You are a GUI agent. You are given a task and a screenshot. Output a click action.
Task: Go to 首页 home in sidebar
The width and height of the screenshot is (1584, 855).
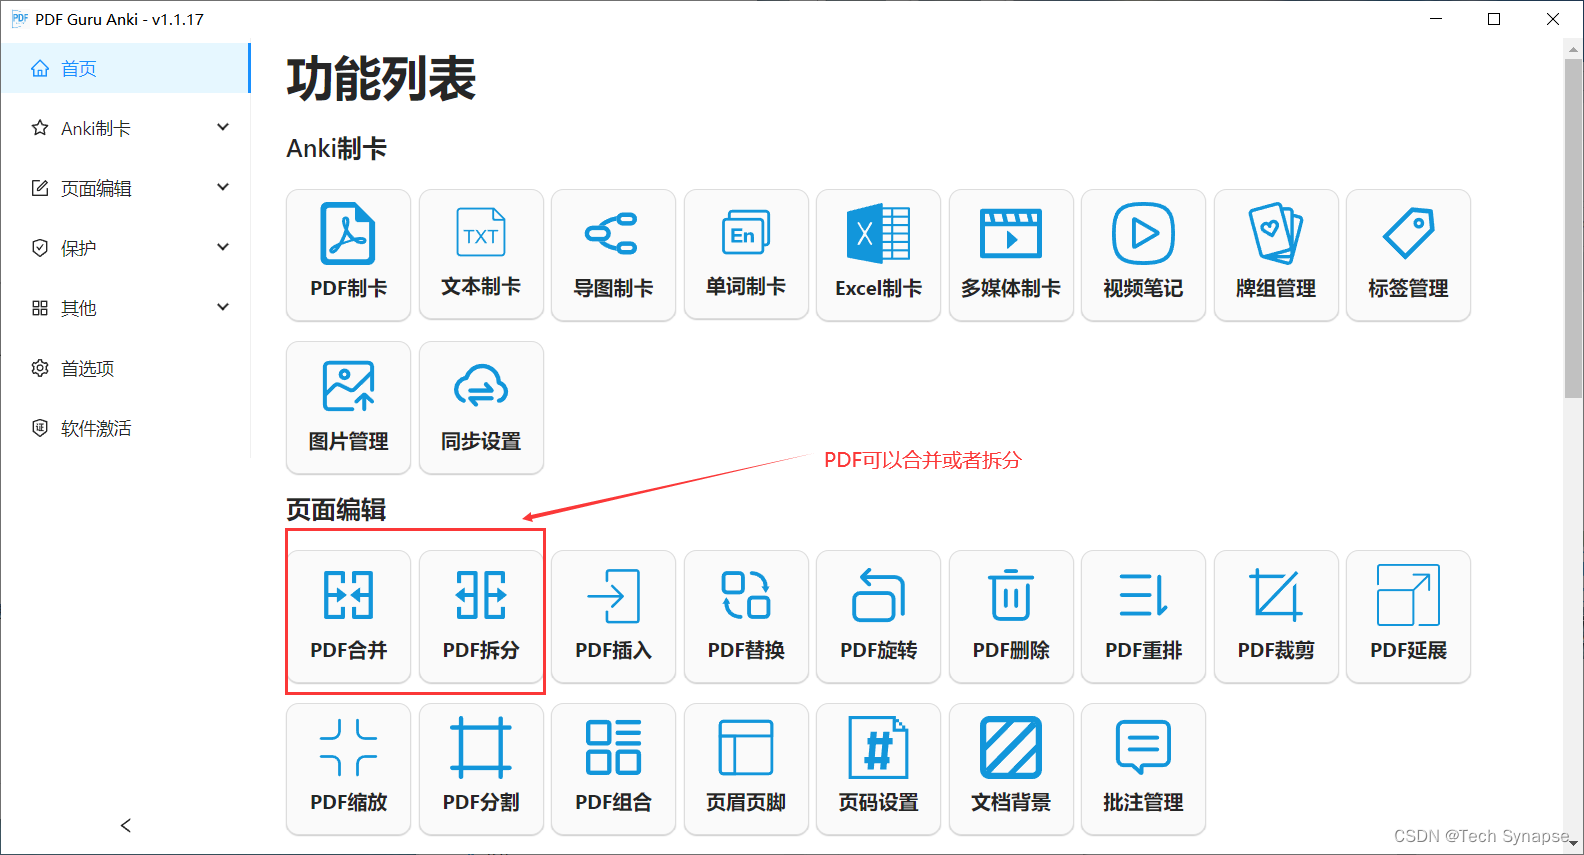click(125, 68)
